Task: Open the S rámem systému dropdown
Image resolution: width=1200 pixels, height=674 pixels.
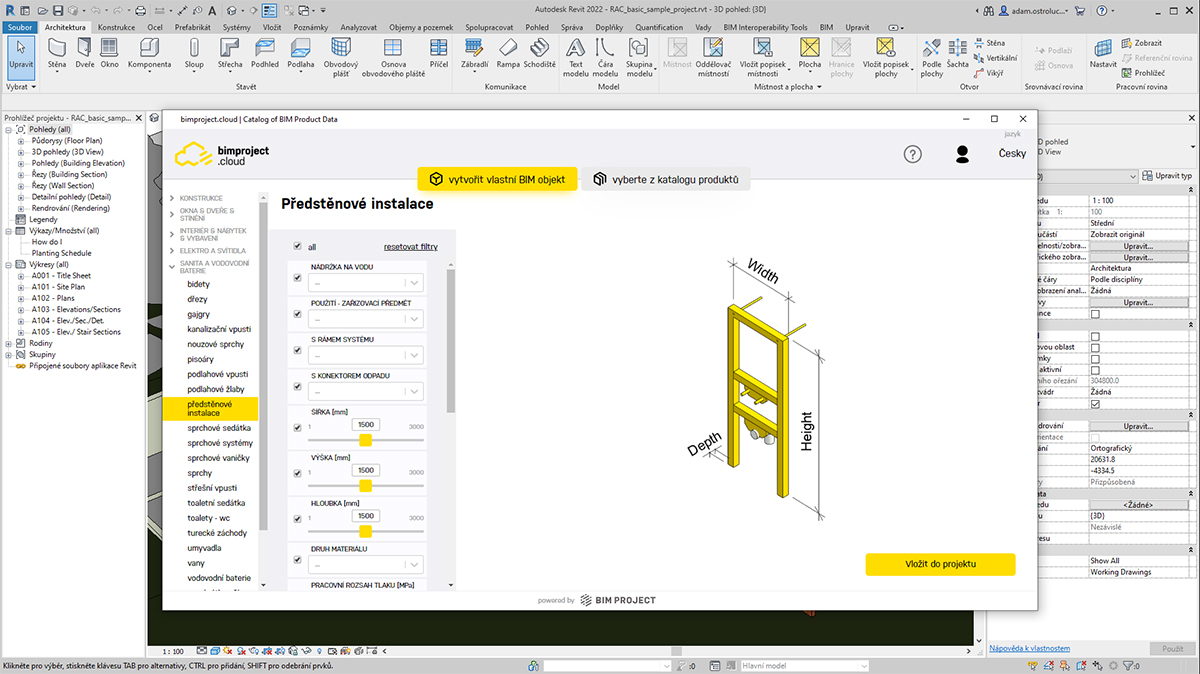Action: [x=366, y=355]
